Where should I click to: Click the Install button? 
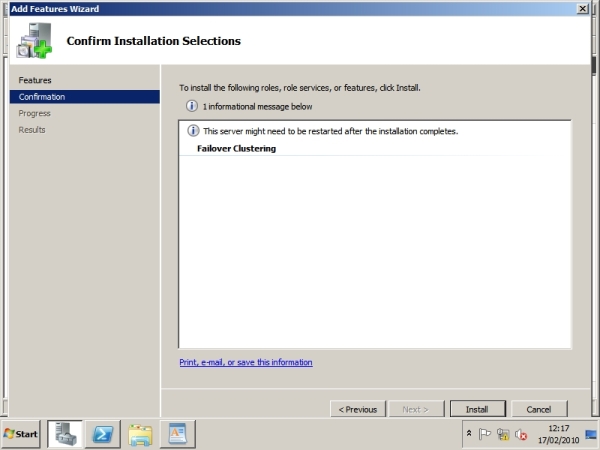[x=478, y=409]
